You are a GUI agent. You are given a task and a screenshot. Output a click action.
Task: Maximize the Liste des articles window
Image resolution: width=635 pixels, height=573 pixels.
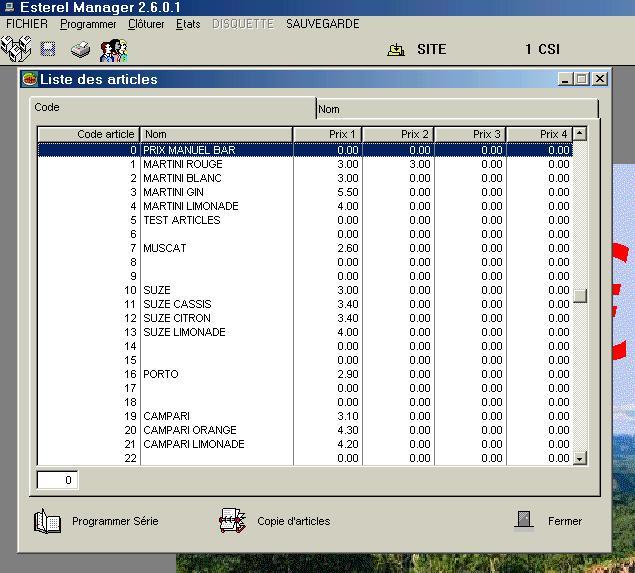coord(582,79)
